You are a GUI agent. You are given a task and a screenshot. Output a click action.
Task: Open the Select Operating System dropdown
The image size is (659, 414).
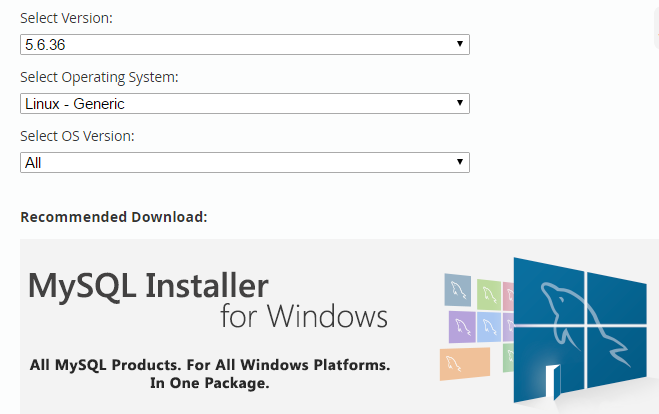click(x=245, y=103)
